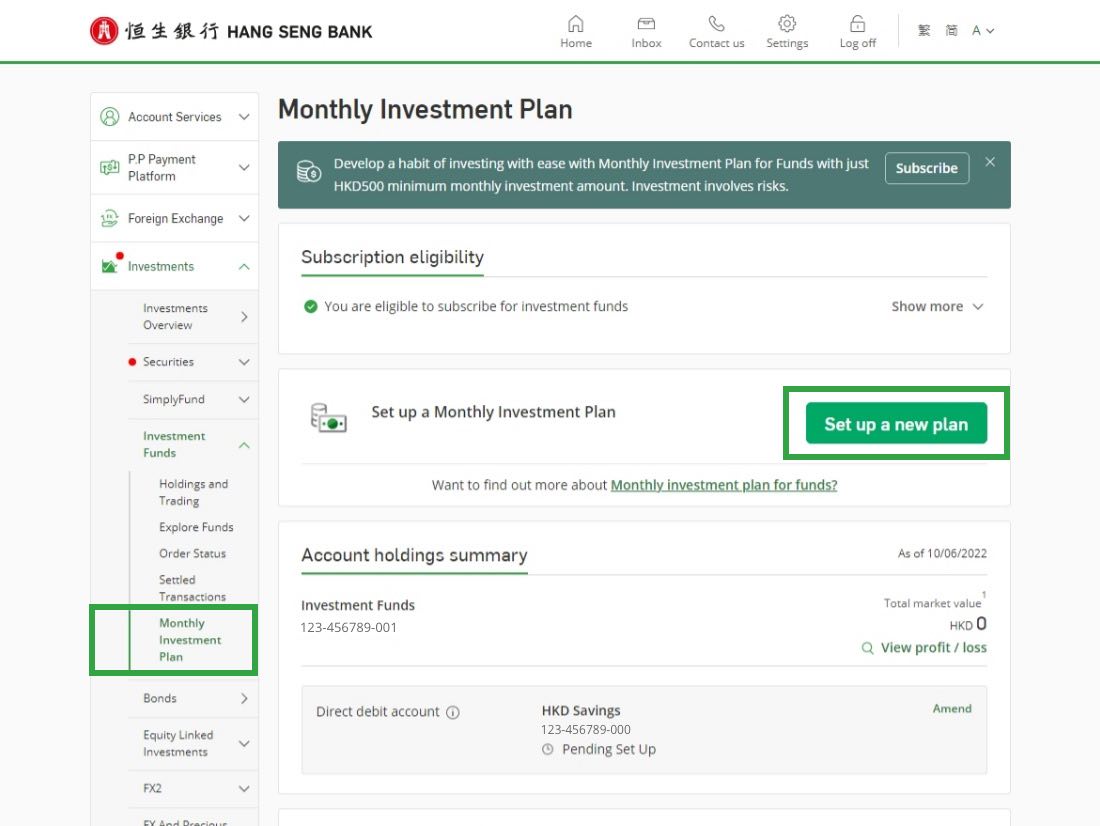This screenshot has height=826, width=1100.
Task: Open Investments Overview arrow
Action: (243, 317)
